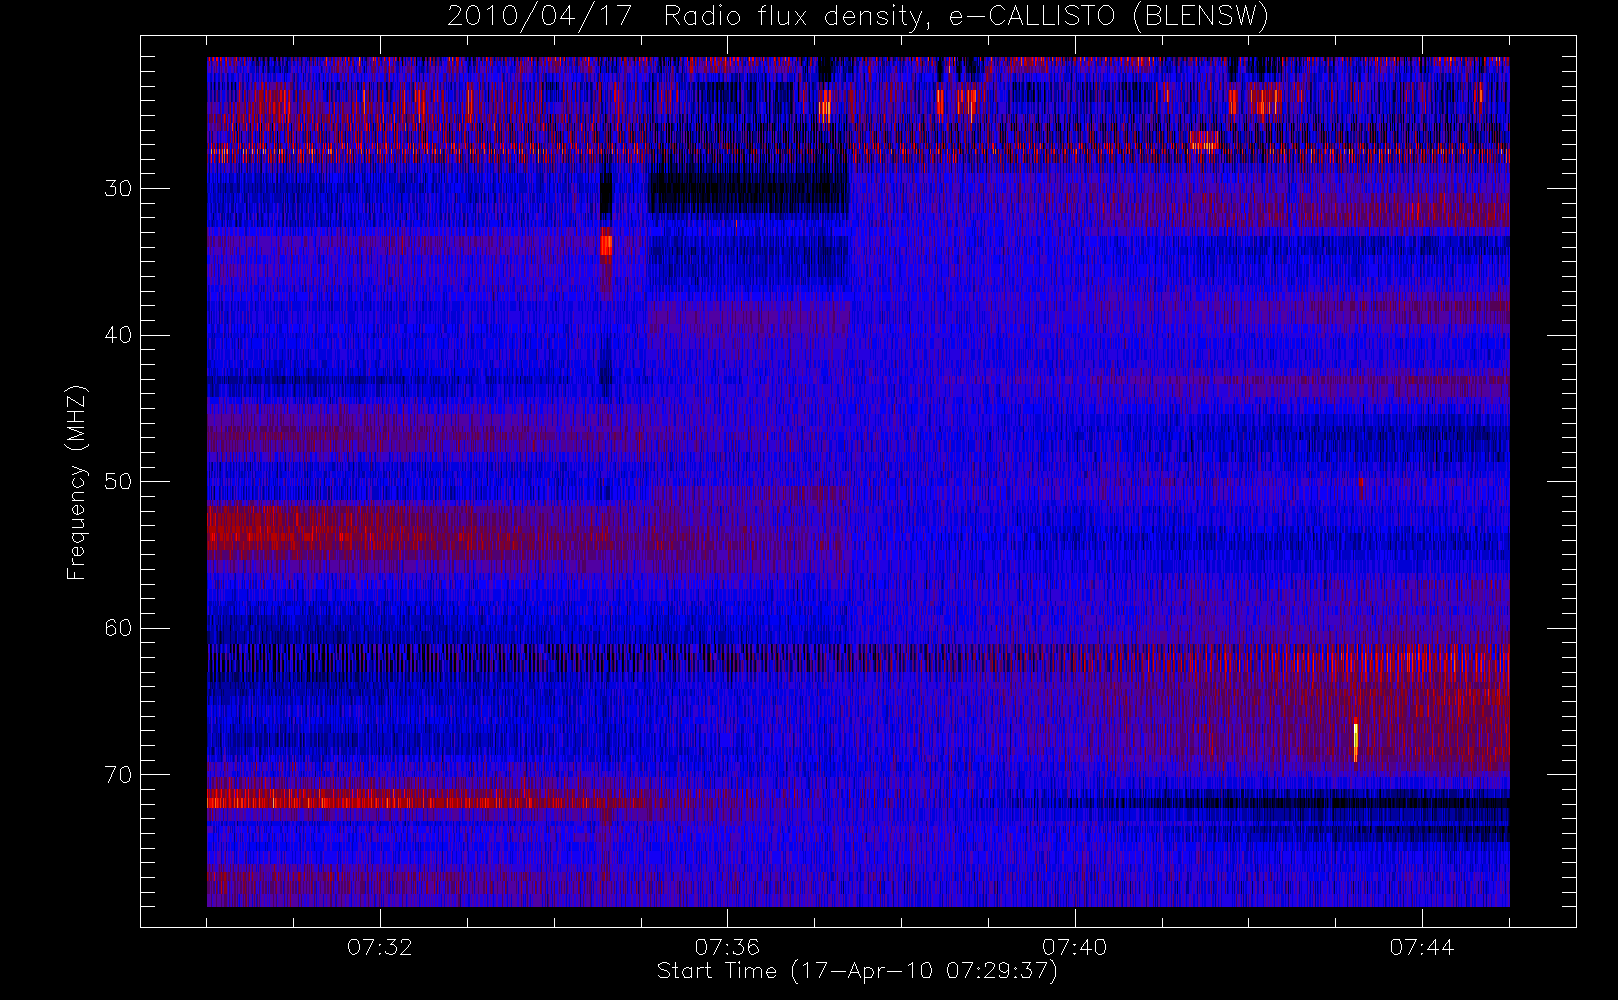Click the 07:44 time tick label
The image size is (1618, 1000).
[1422, 947]
